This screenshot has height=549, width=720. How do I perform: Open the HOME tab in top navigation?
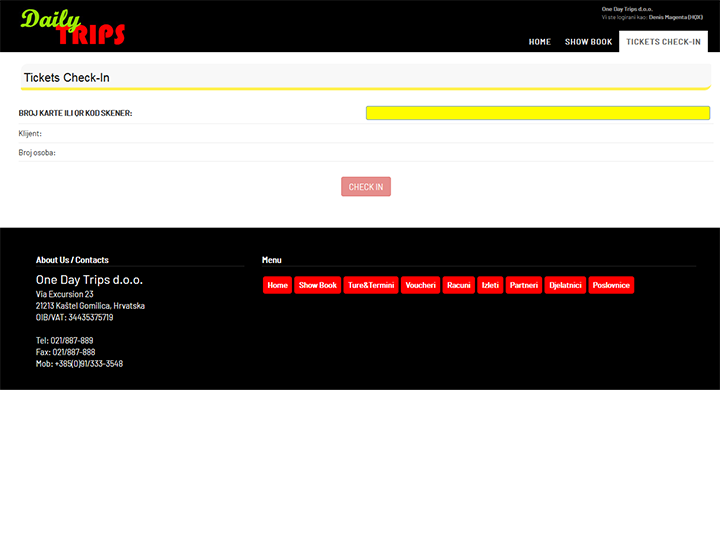click(x=539, y=42)
